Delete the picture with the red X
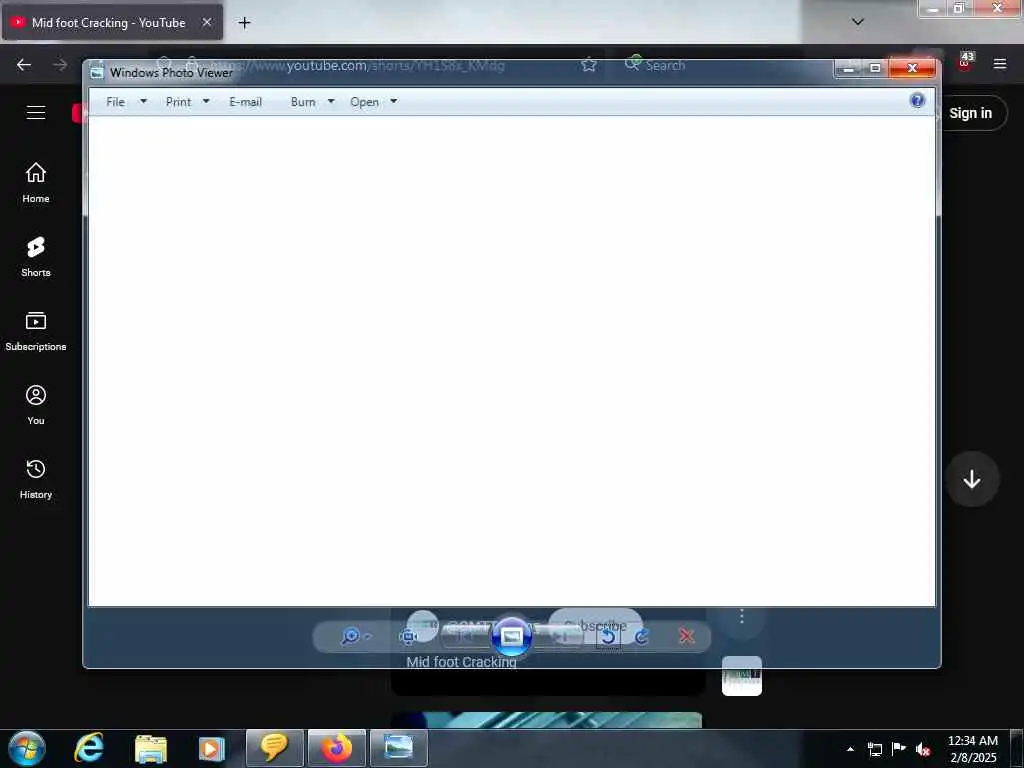This screenshot has width=1024, height=768. click(x=686, y=636)
